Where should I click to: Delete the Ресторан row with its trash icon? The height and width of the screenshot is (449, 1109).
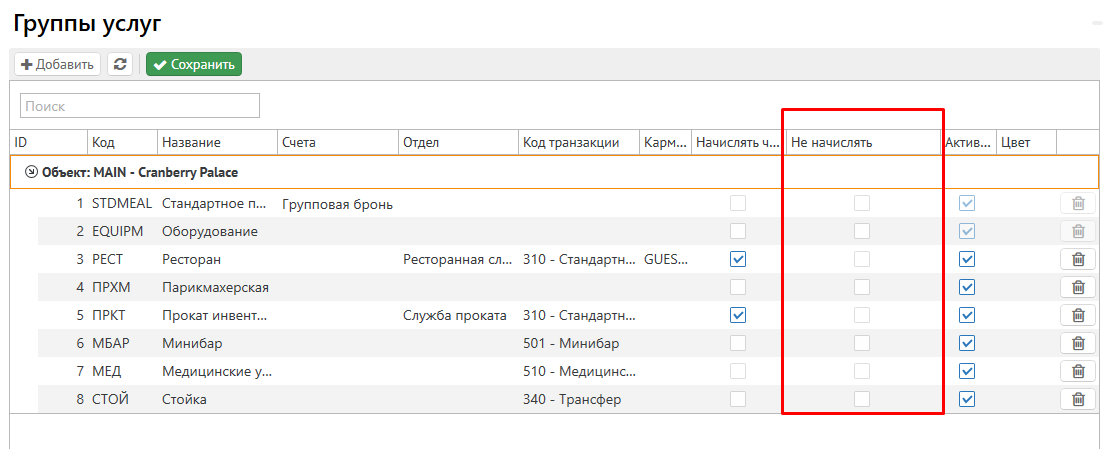click(x=1078, y=259)
